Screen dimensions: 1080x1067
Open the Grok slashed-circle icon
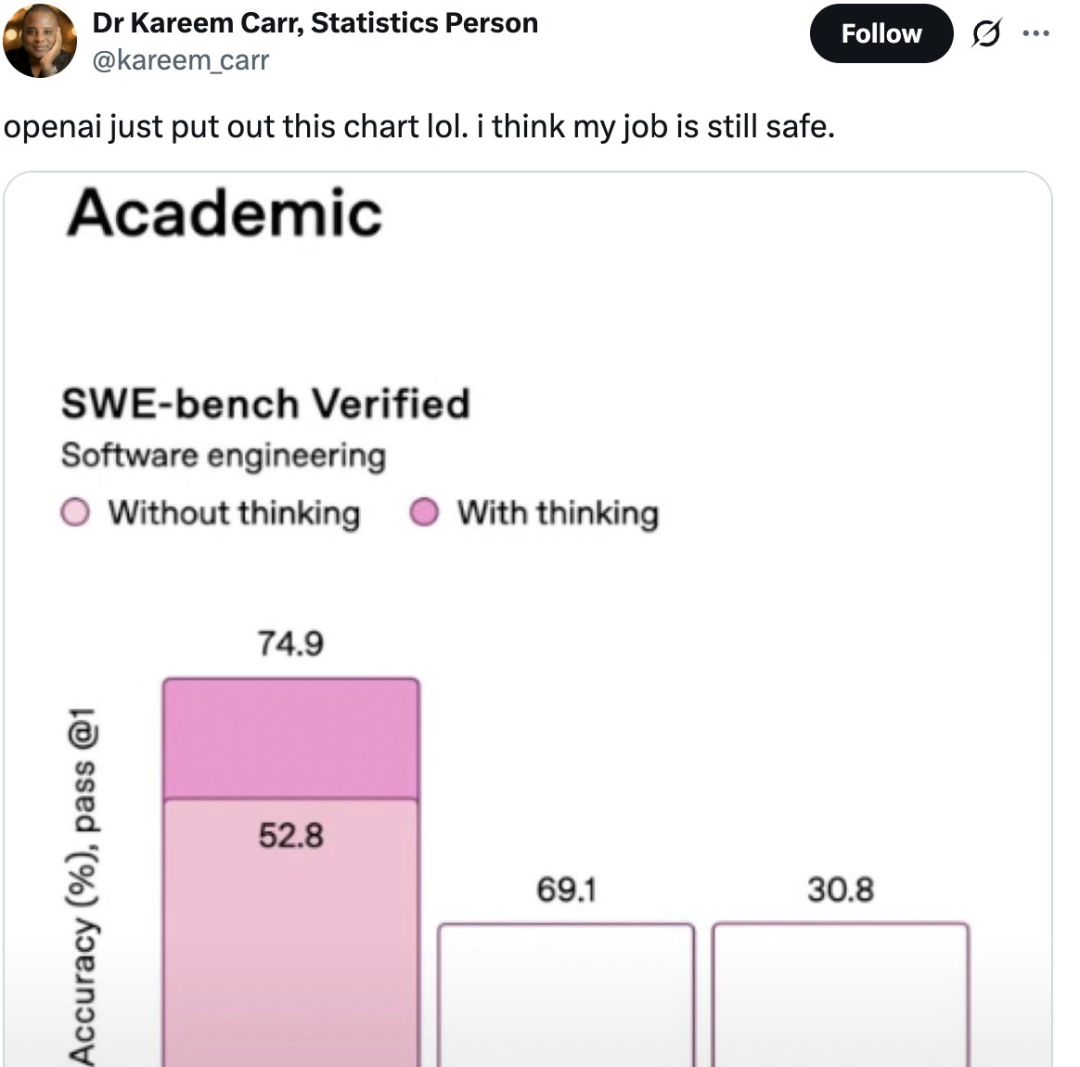coord(990,34)
